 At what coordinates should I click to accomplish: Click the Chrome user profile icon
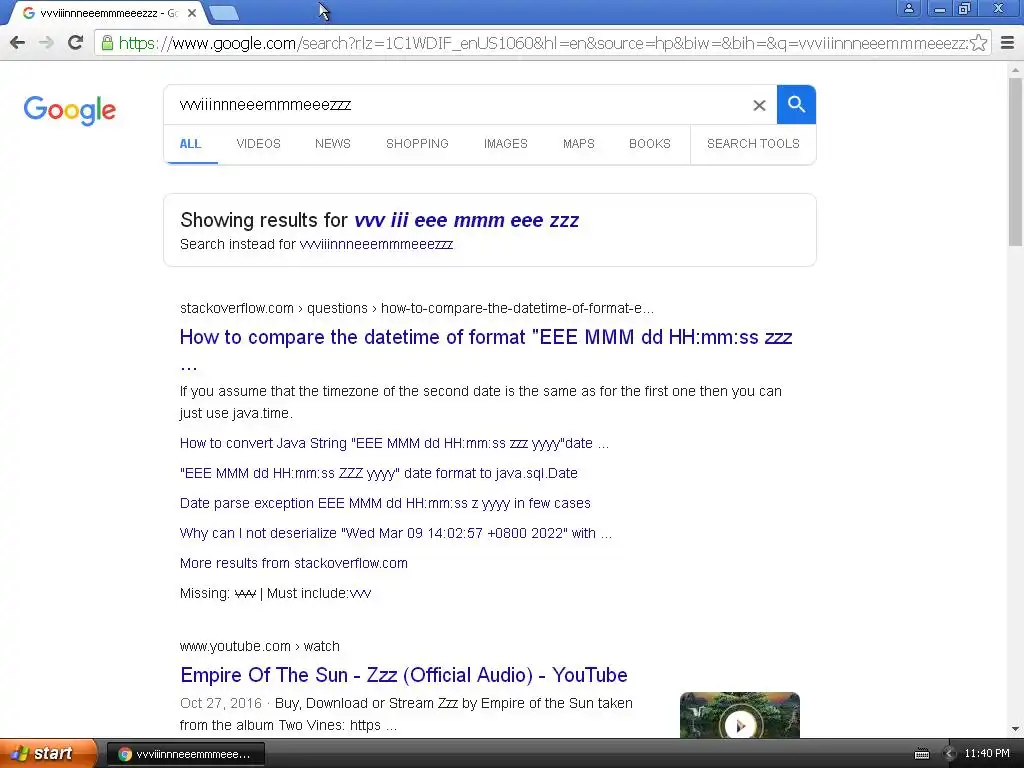pos(908,8)
